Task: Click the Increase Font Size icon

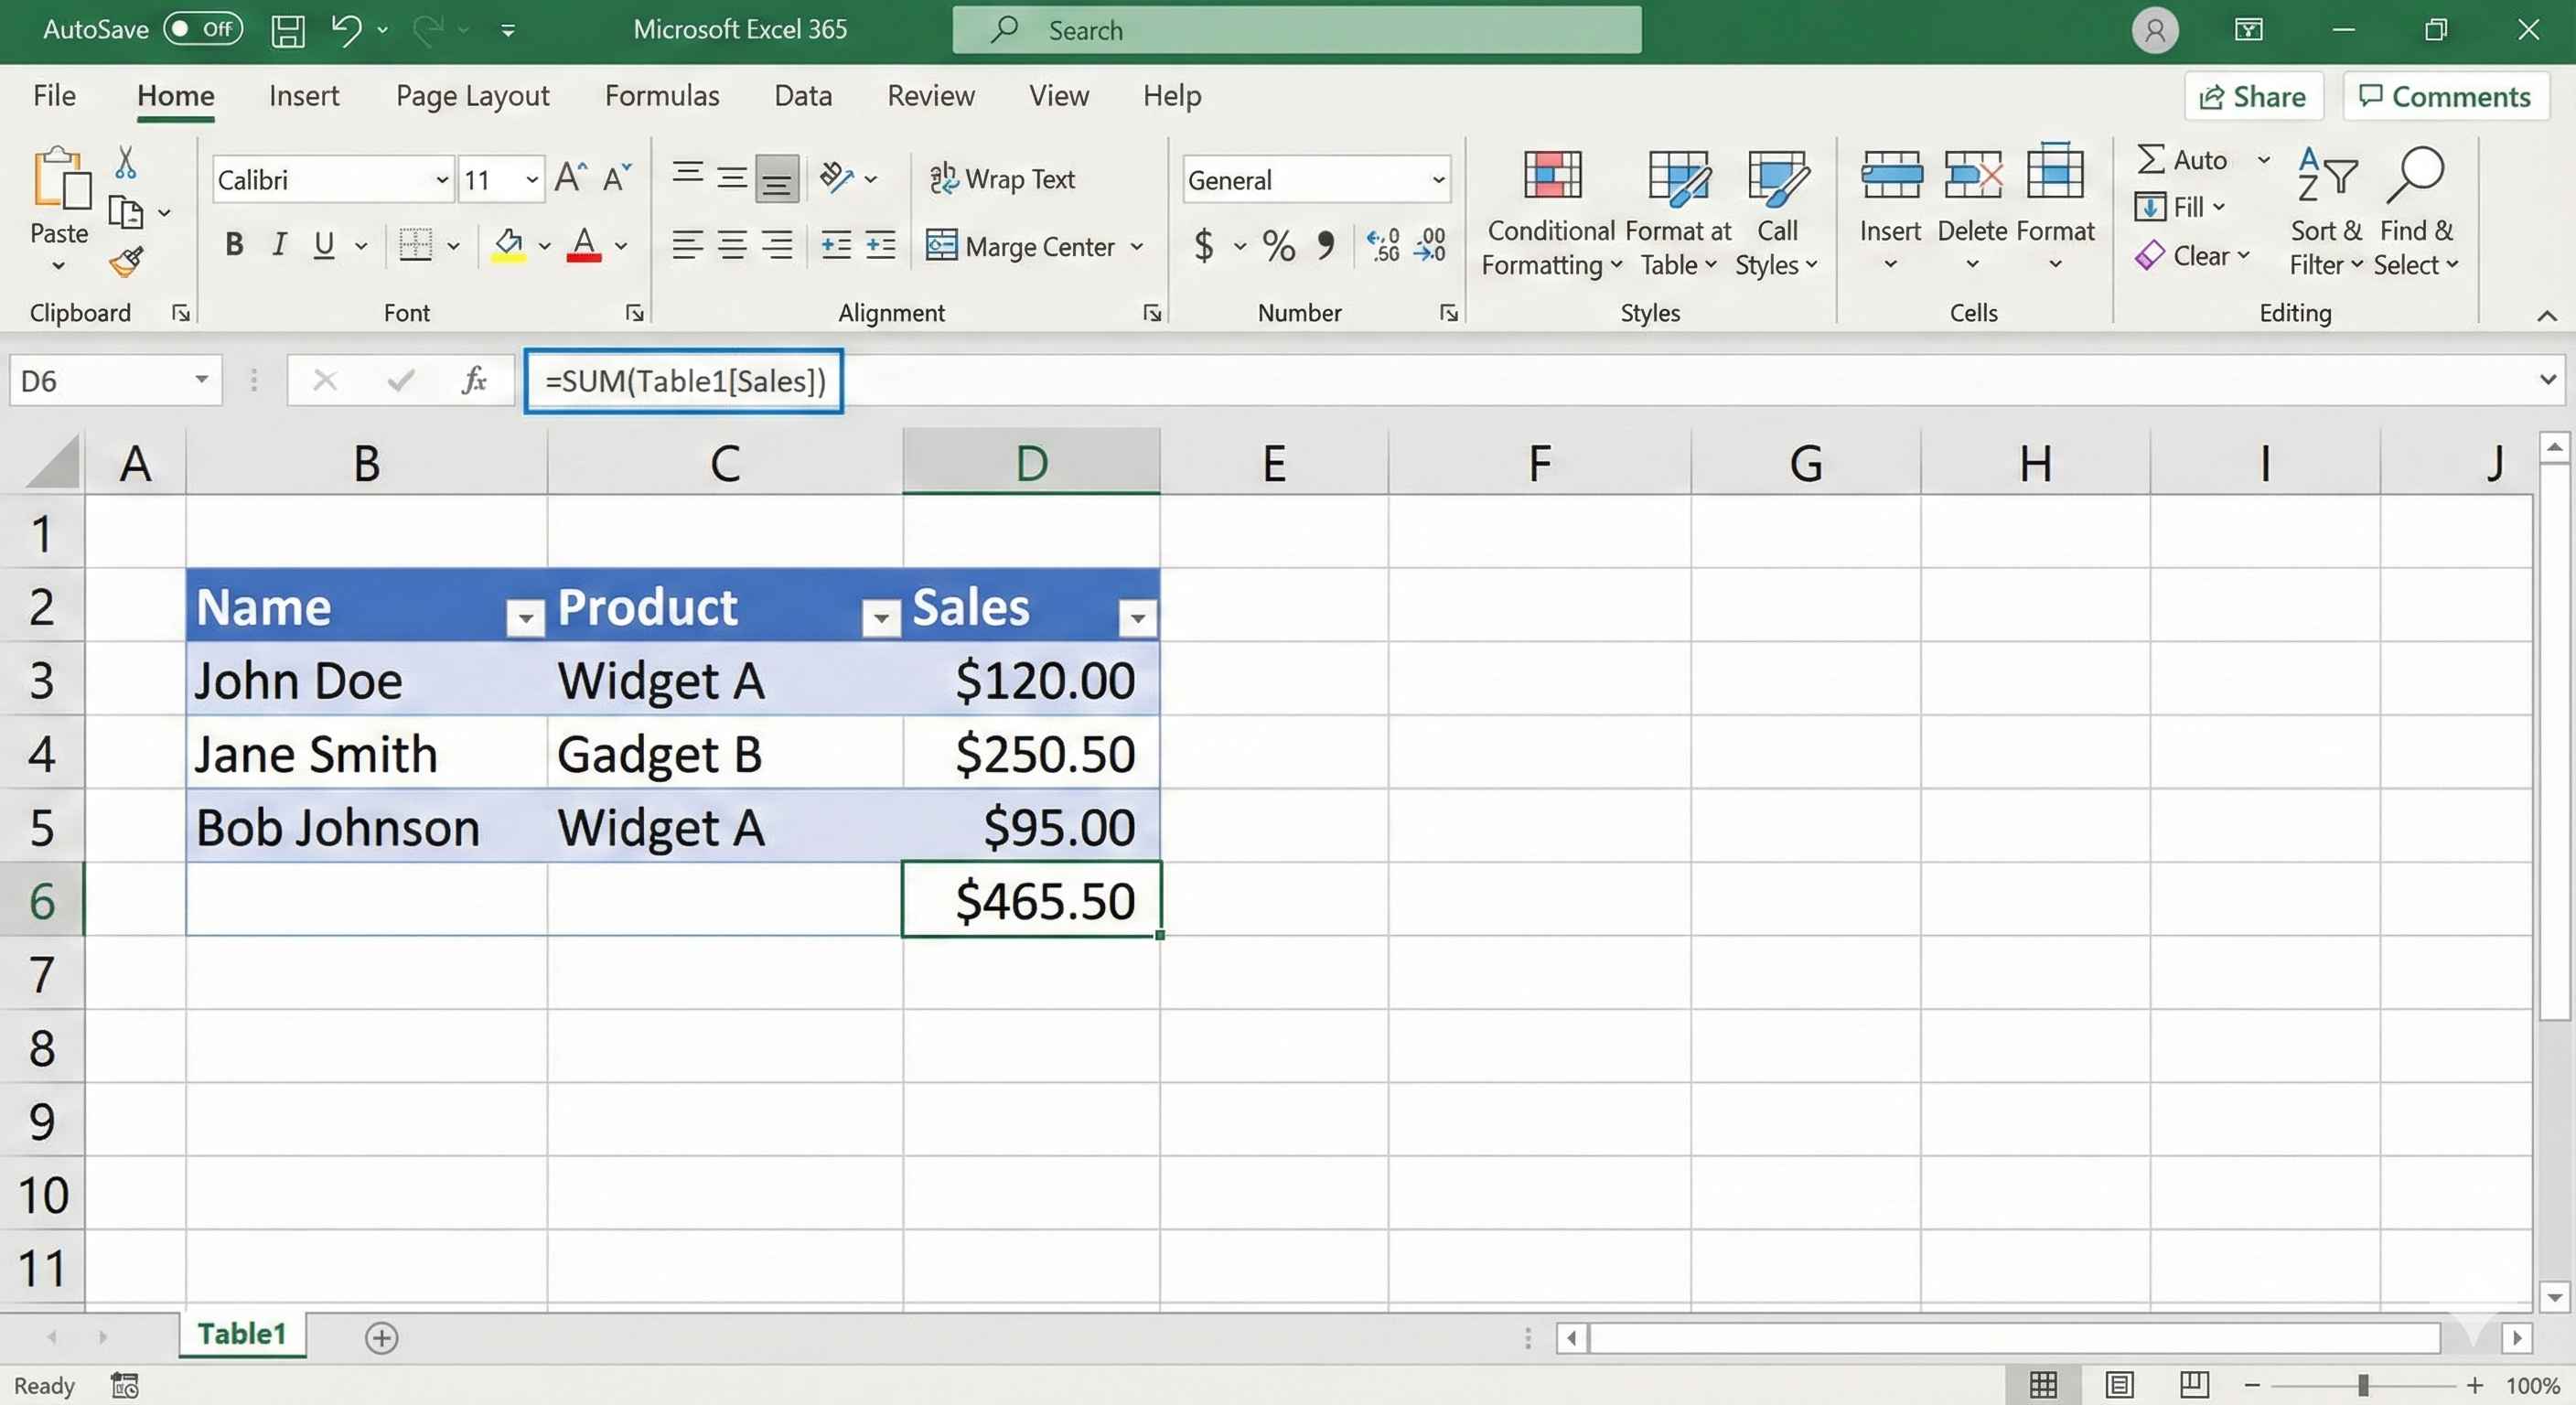Action: 570,178
